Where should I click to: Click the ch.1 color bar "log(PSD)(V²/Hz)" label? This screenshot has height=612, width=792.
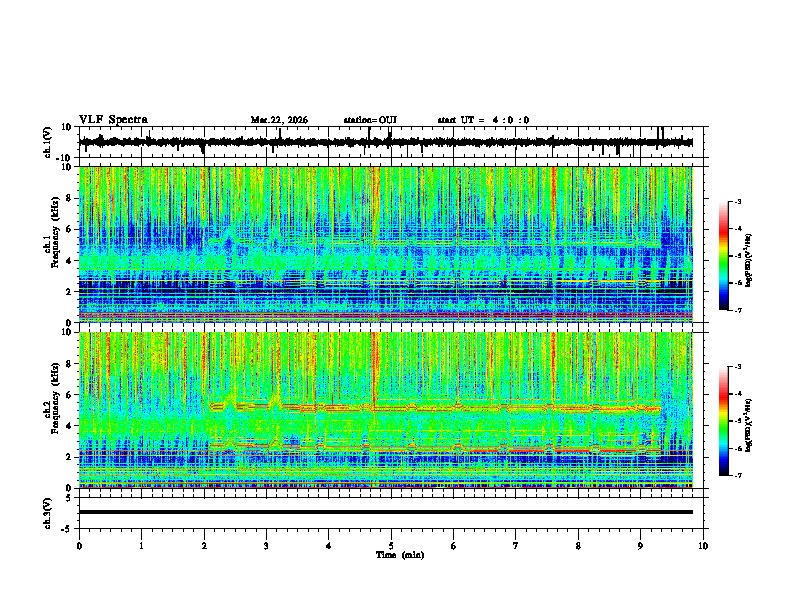(749, 261)
